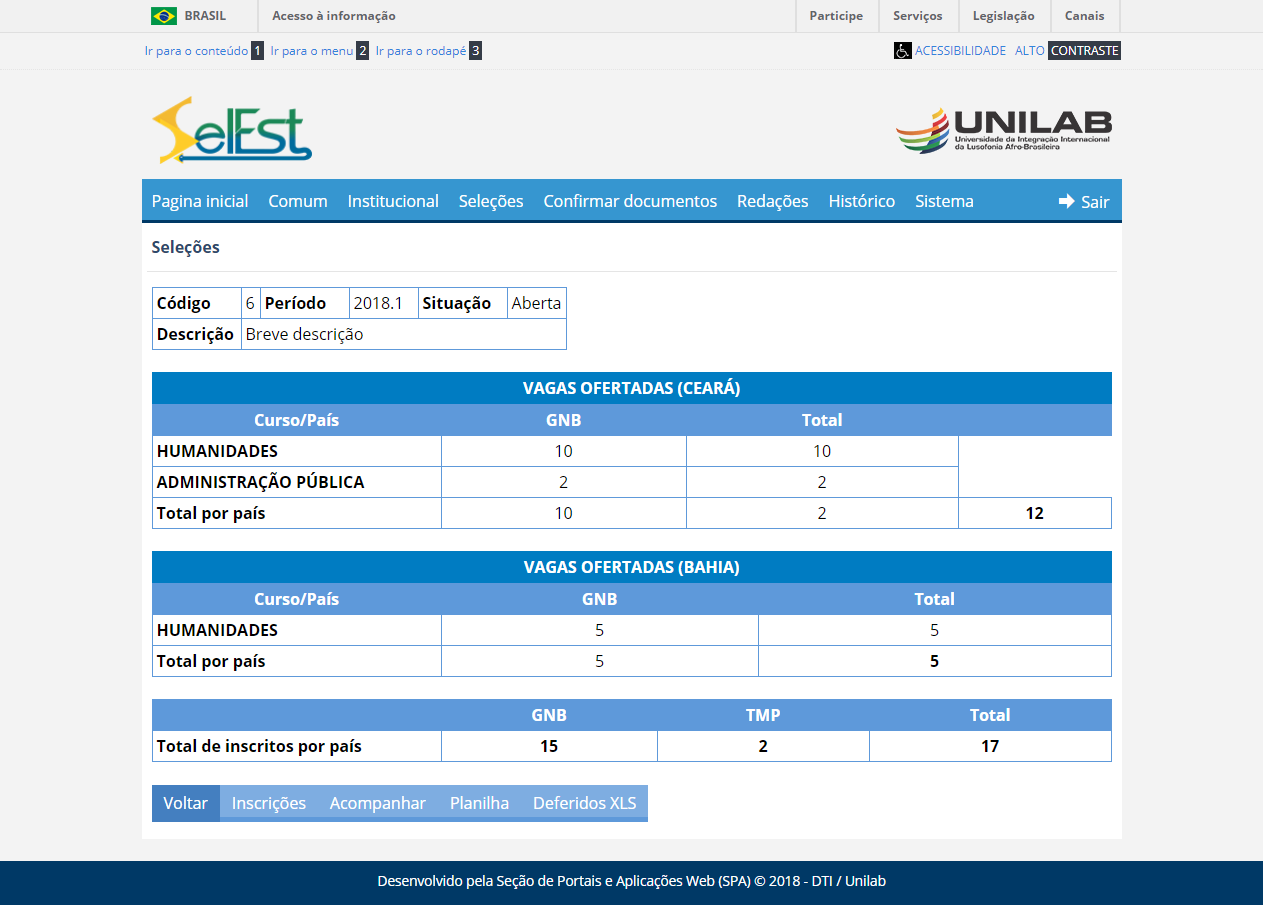The height and width of the screenshot is (905, 1263).
Task: Open the Histórico menu
Action: coord(861,201)
